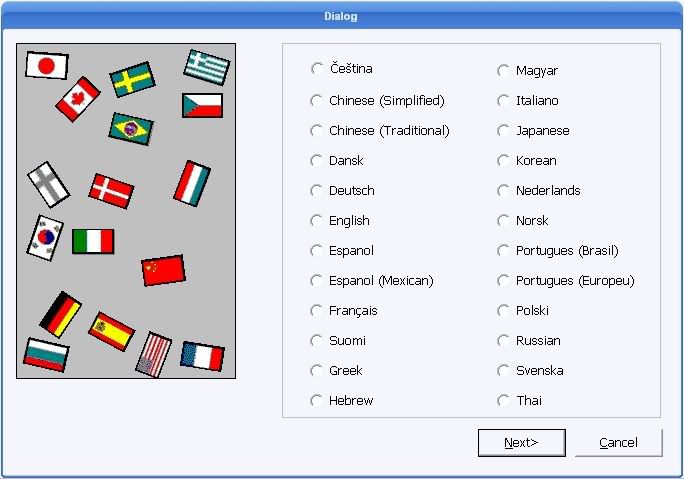Pick Italiano as the language
The width and height of the screenshot is (684, 479).
pyautogui.click(x=503, y=101)
